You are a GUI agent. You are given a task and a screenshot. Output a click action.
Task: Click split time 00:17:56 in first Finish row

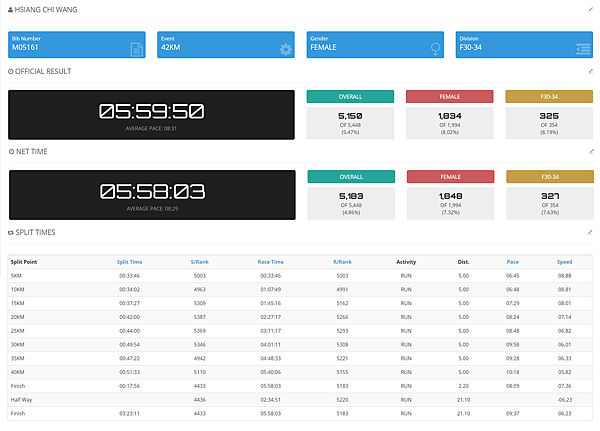point(129,386)
